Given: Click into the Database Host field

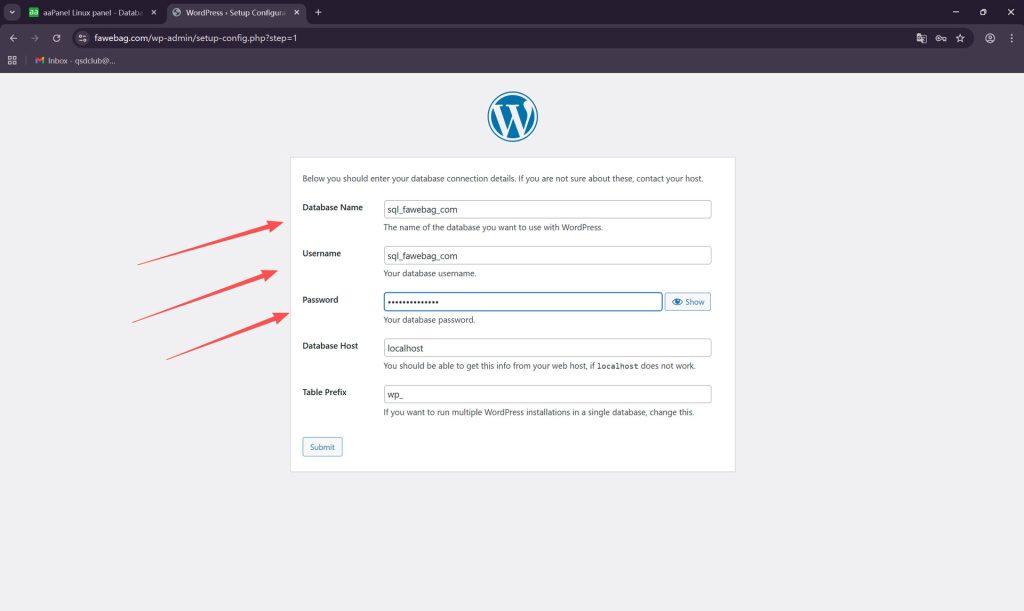Looking at the screenshot, I should 547,348.
